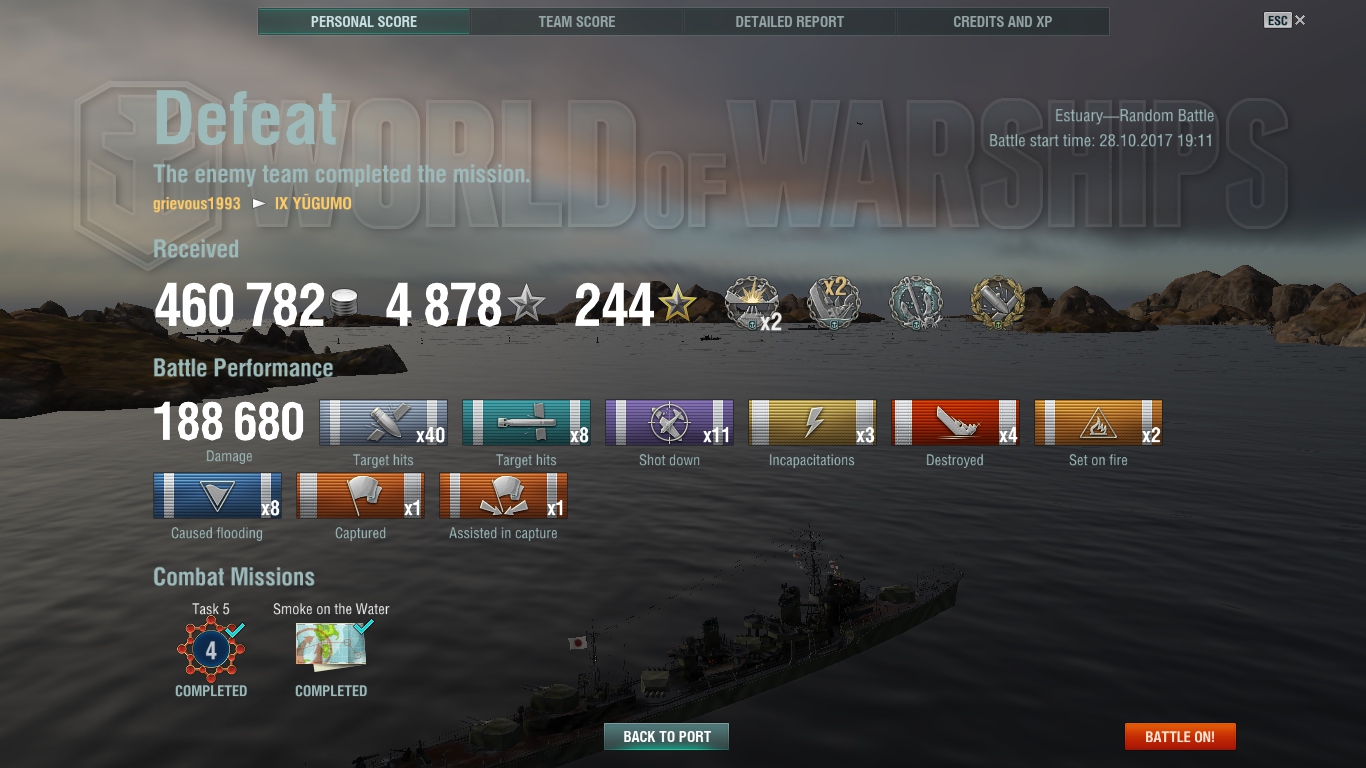Click the Shot down aircraft ribbon
The height and width of the screenshot is (768, 1366).
click(669, 423)
